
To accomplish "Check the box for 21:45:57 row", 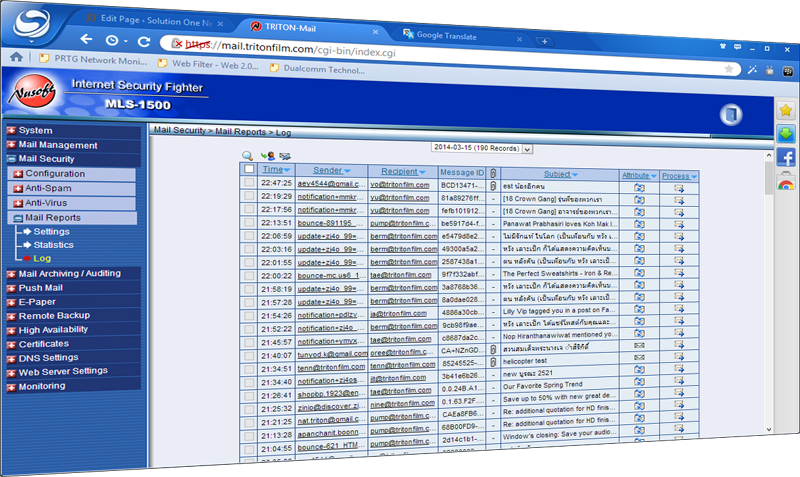I will coord(248,342).
